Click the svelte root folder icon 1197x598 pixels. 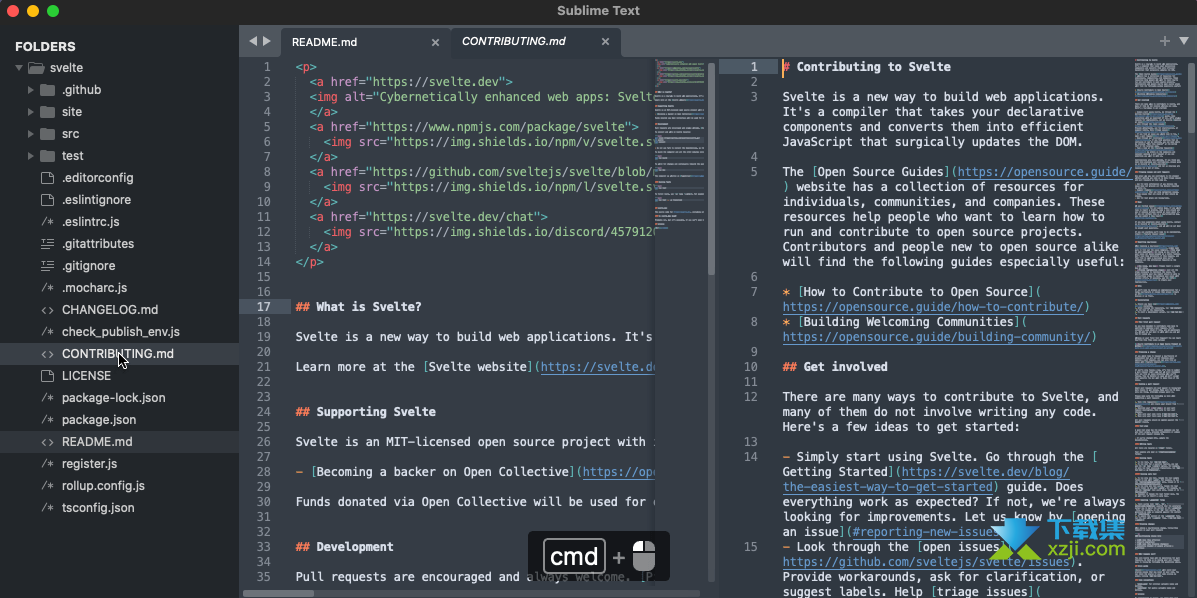tap(36, 68)
